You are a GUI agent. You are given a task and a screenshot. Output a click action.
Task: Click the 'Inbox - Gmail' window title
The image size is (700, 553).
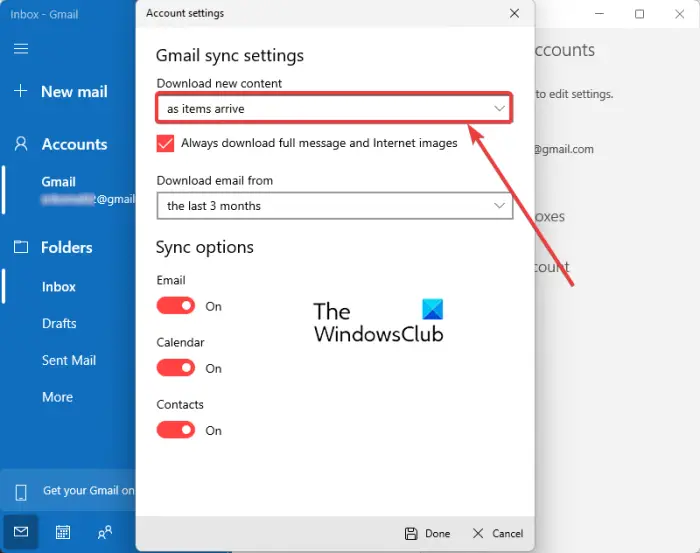point(44,14)
